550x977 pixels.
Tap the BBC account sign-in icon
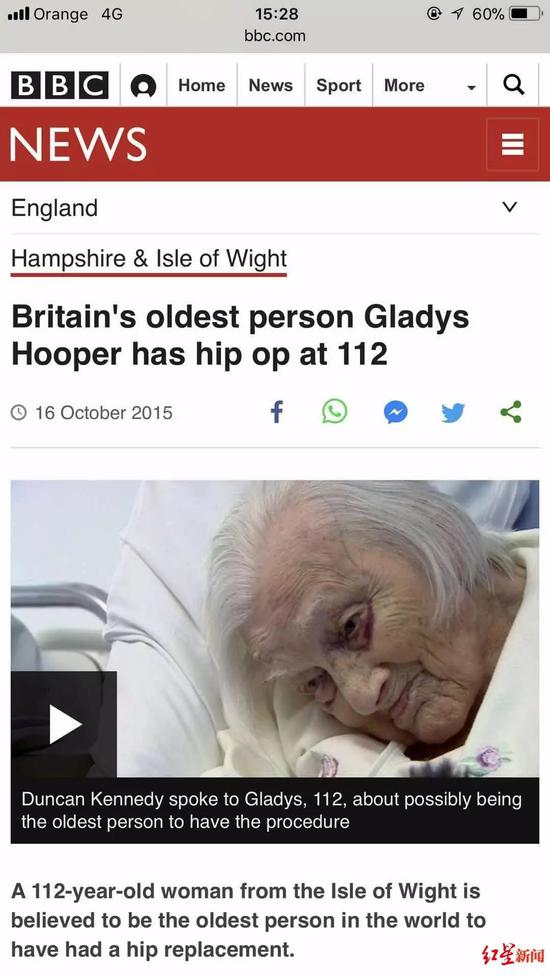pyautogui.click(x=143, y=85)
